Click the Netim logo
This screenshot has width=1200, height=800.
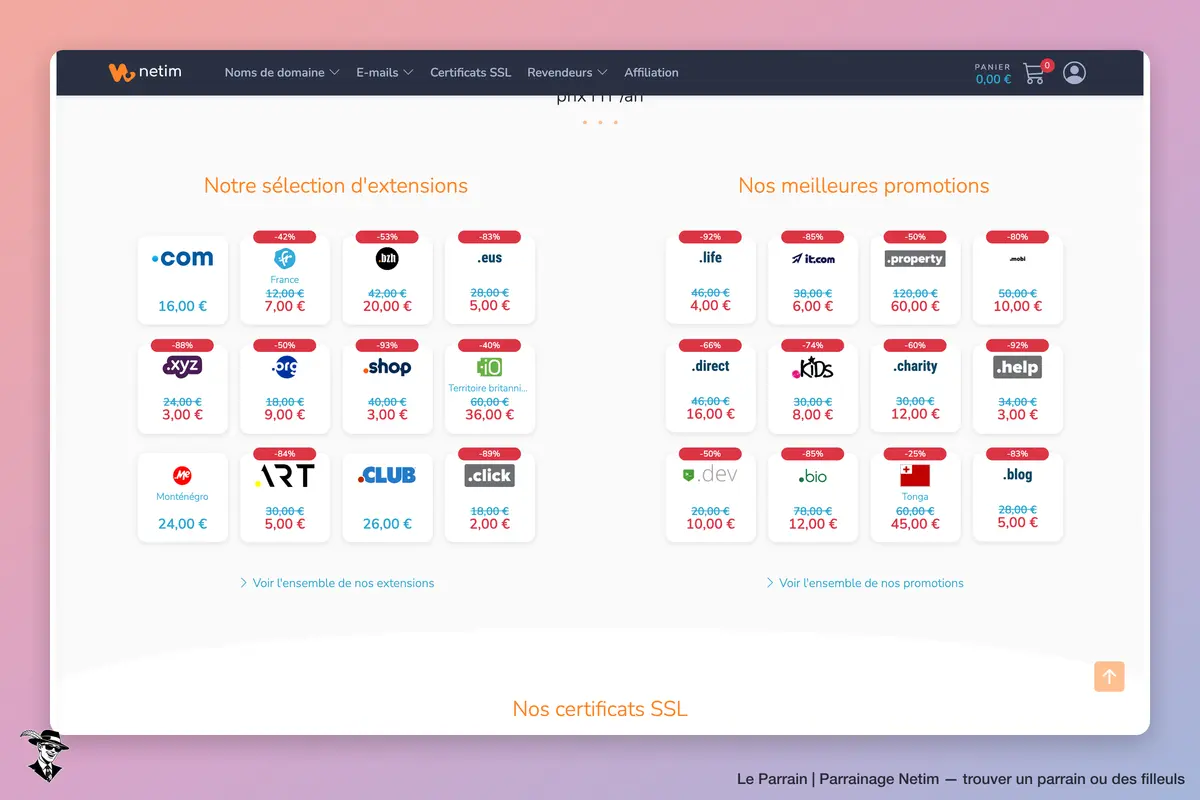(145, 72)
